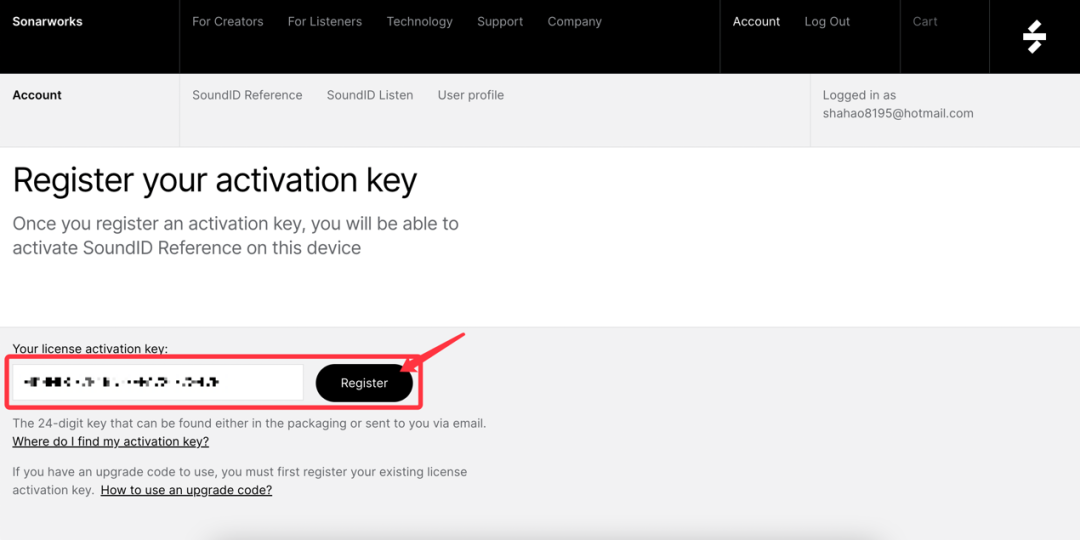Click the "Register your activation key" heading
The width and height of the screenshot is (1080, 540).
215,181
